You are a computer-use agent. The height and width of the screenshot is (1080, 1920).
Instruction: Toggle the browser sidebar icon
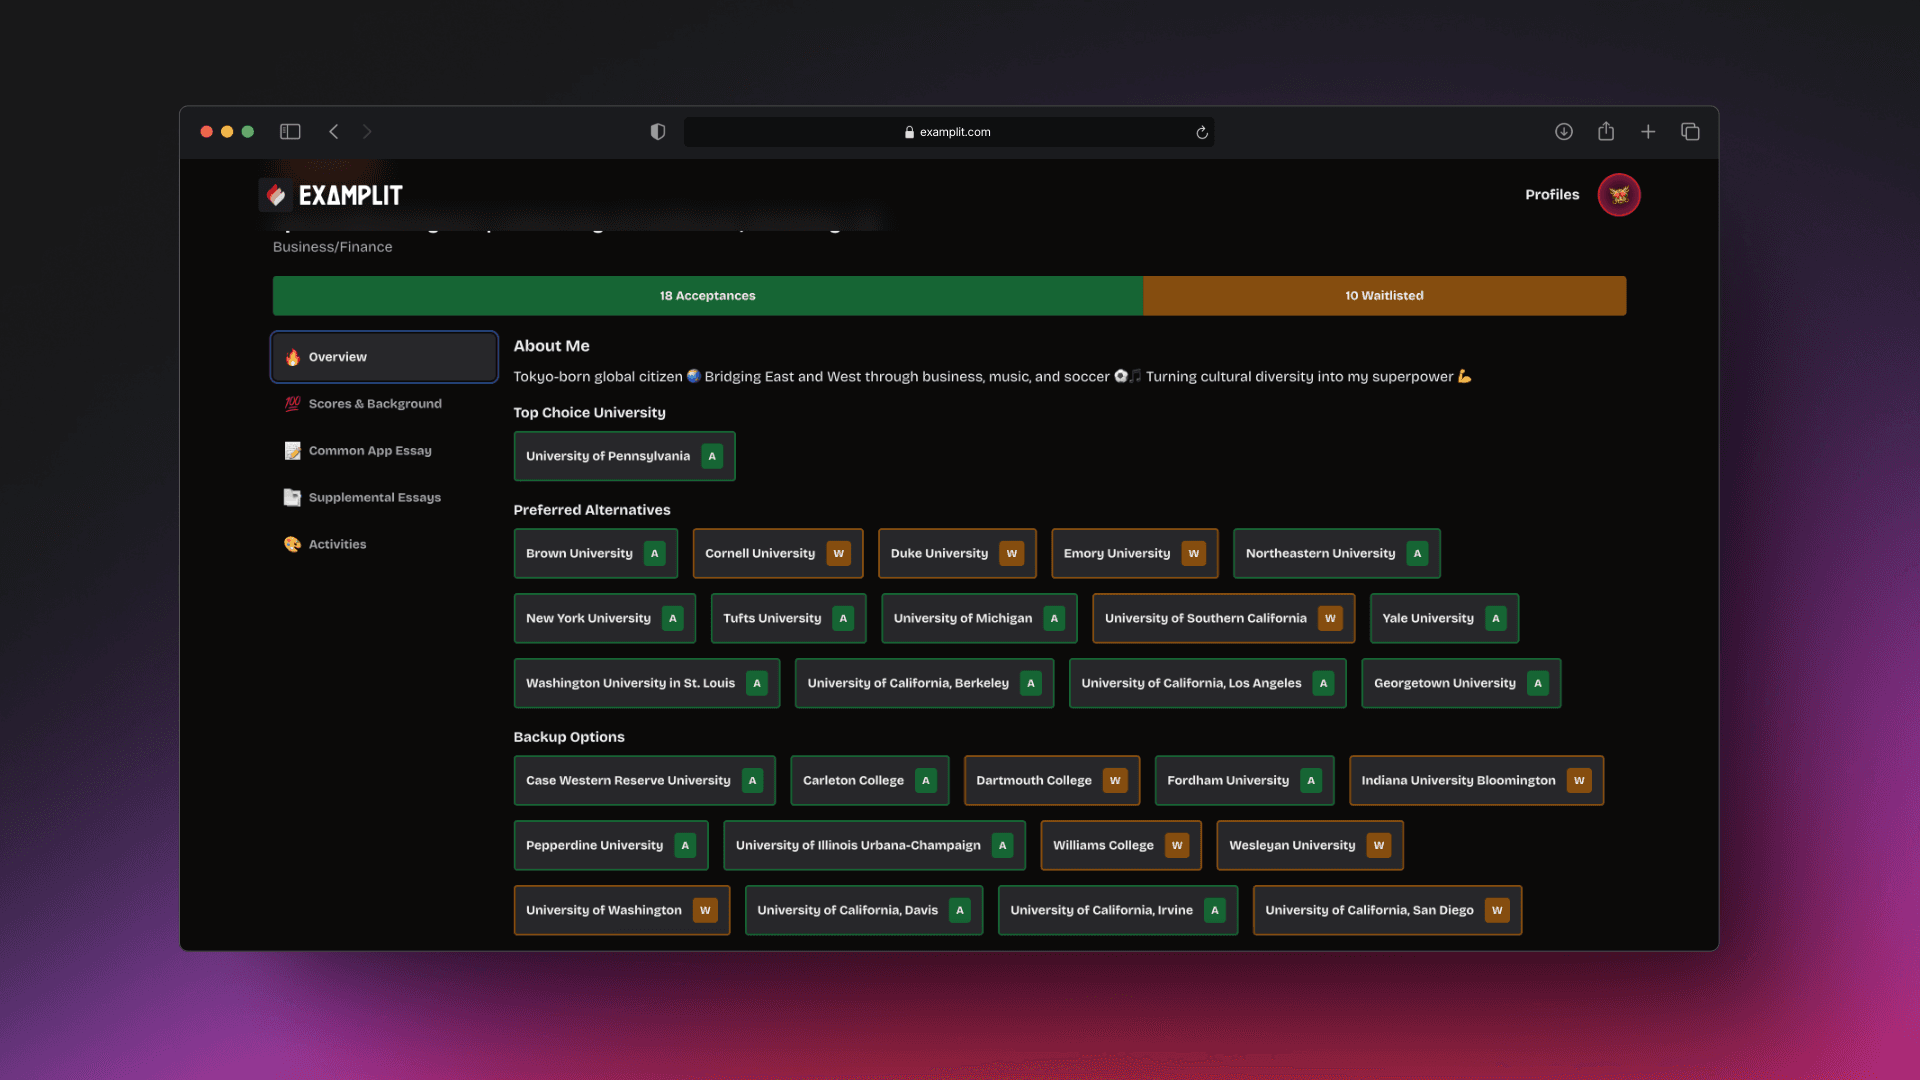(290, 131)
